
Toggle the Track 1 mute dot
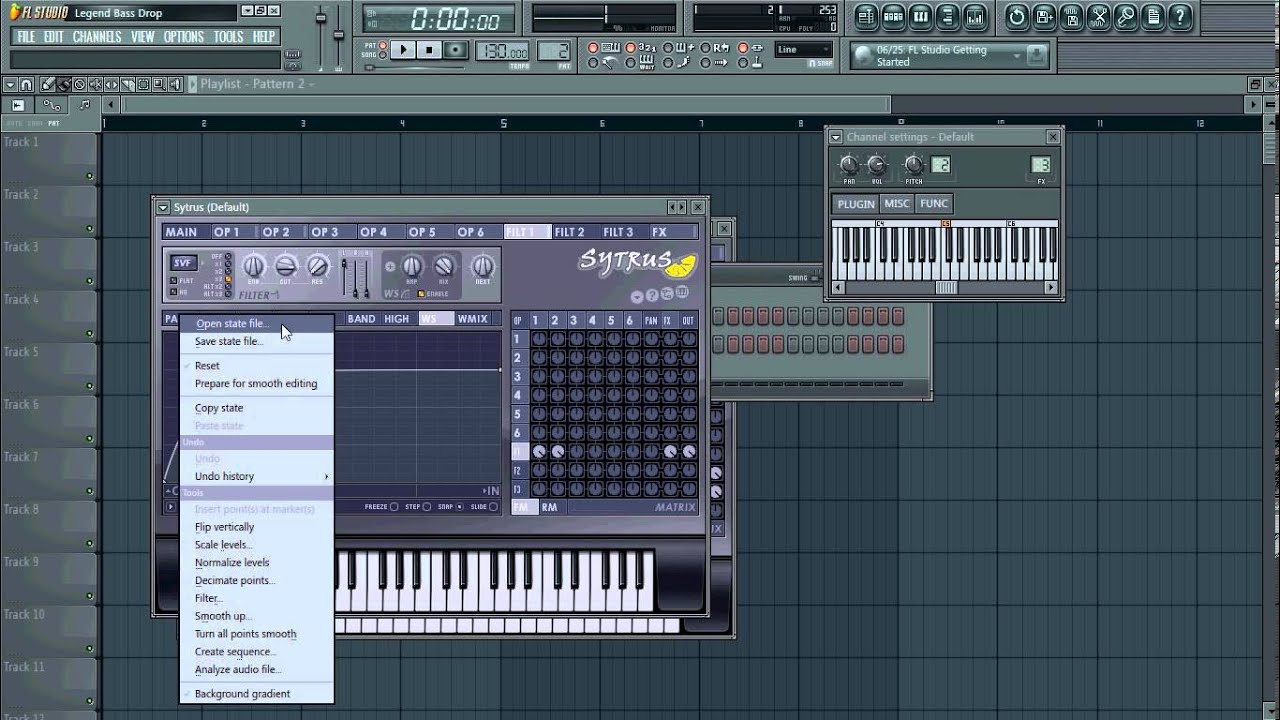89,177
